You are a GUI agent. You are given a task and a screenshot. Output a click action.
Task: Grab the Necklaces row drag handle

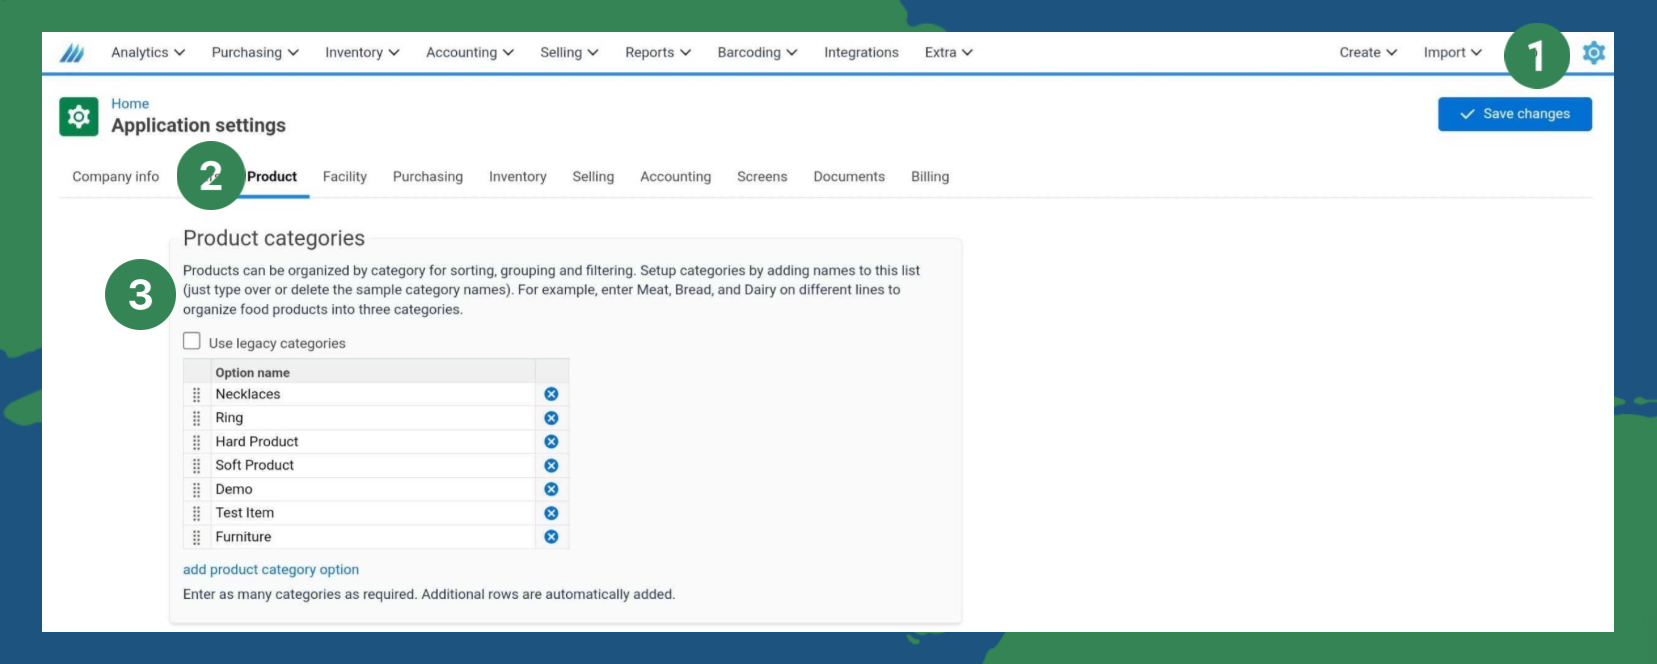196,395
